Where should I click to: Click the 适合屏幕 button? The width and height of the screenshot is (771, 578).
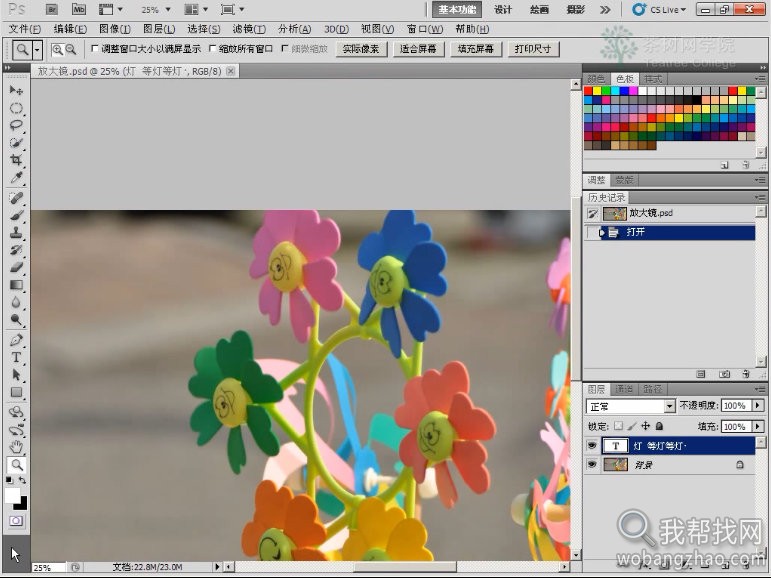click(x=418, y=49)
